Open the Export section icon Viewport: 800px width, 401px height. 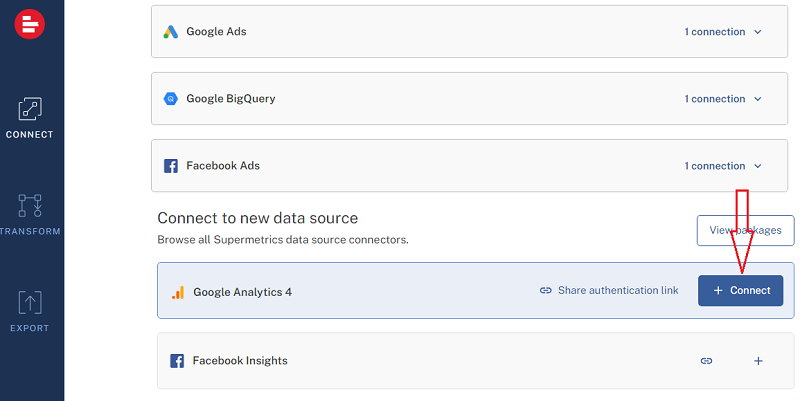(30, 302)
